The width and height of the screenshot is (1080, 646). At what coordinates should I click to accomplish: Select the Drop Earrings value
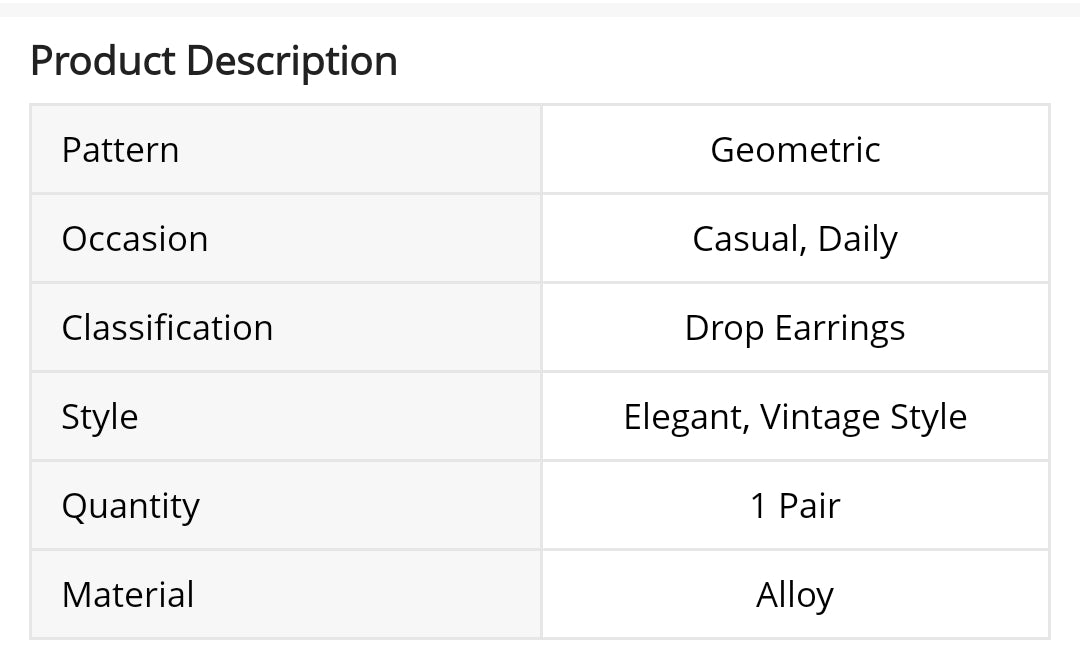click(795, 328)
